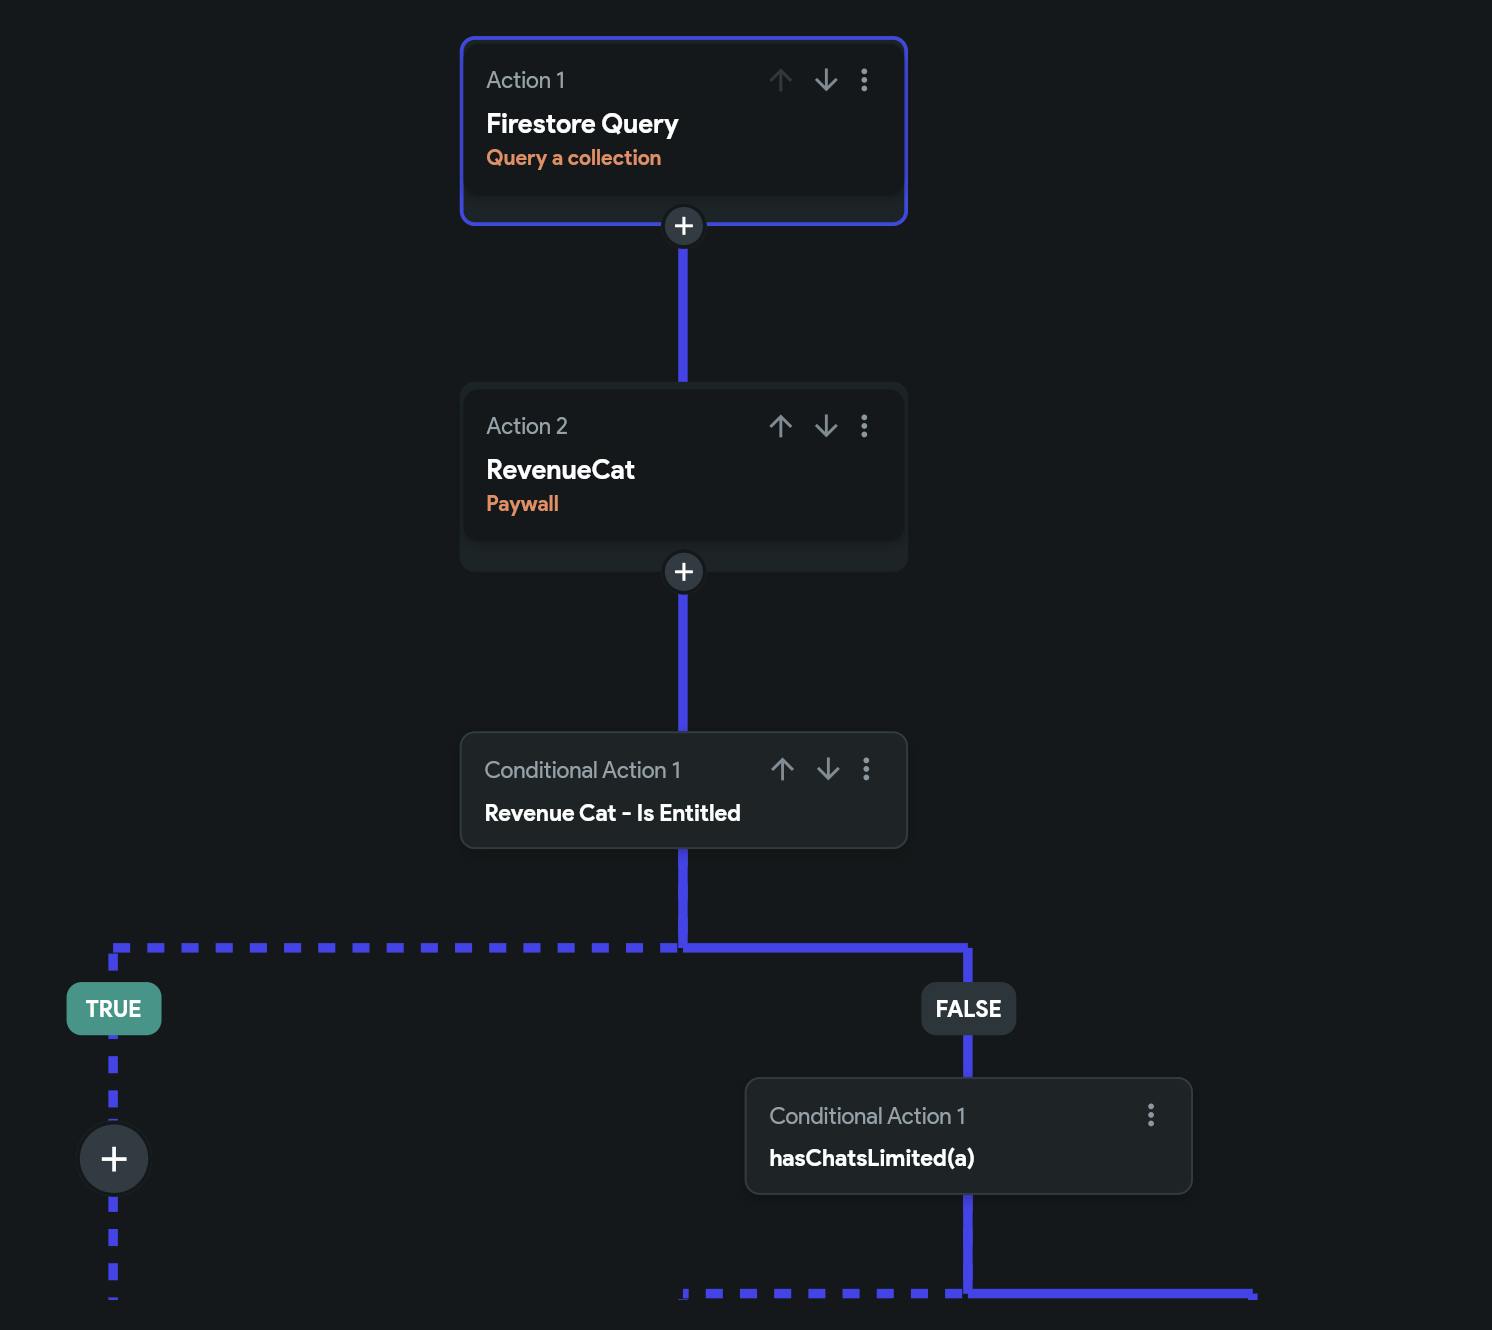
Task: Add action below RevenueCat Paywall
Action: (x=684, y=572)
